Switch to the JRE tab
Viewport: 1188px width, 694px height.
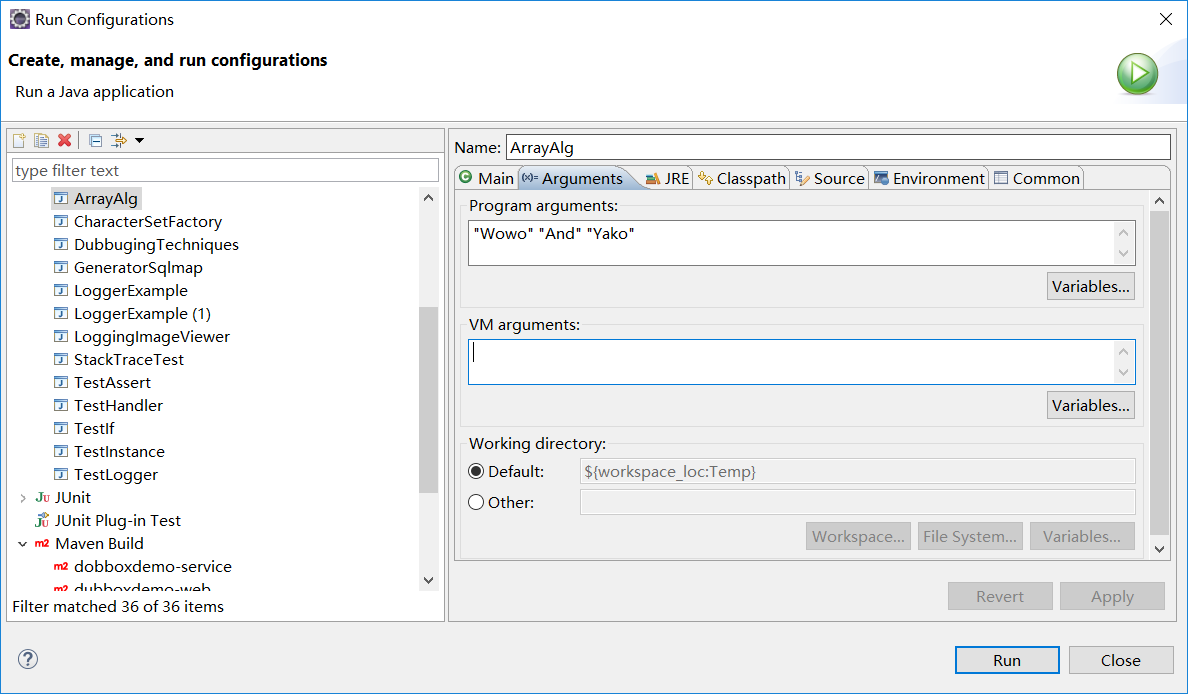[667, 179]
